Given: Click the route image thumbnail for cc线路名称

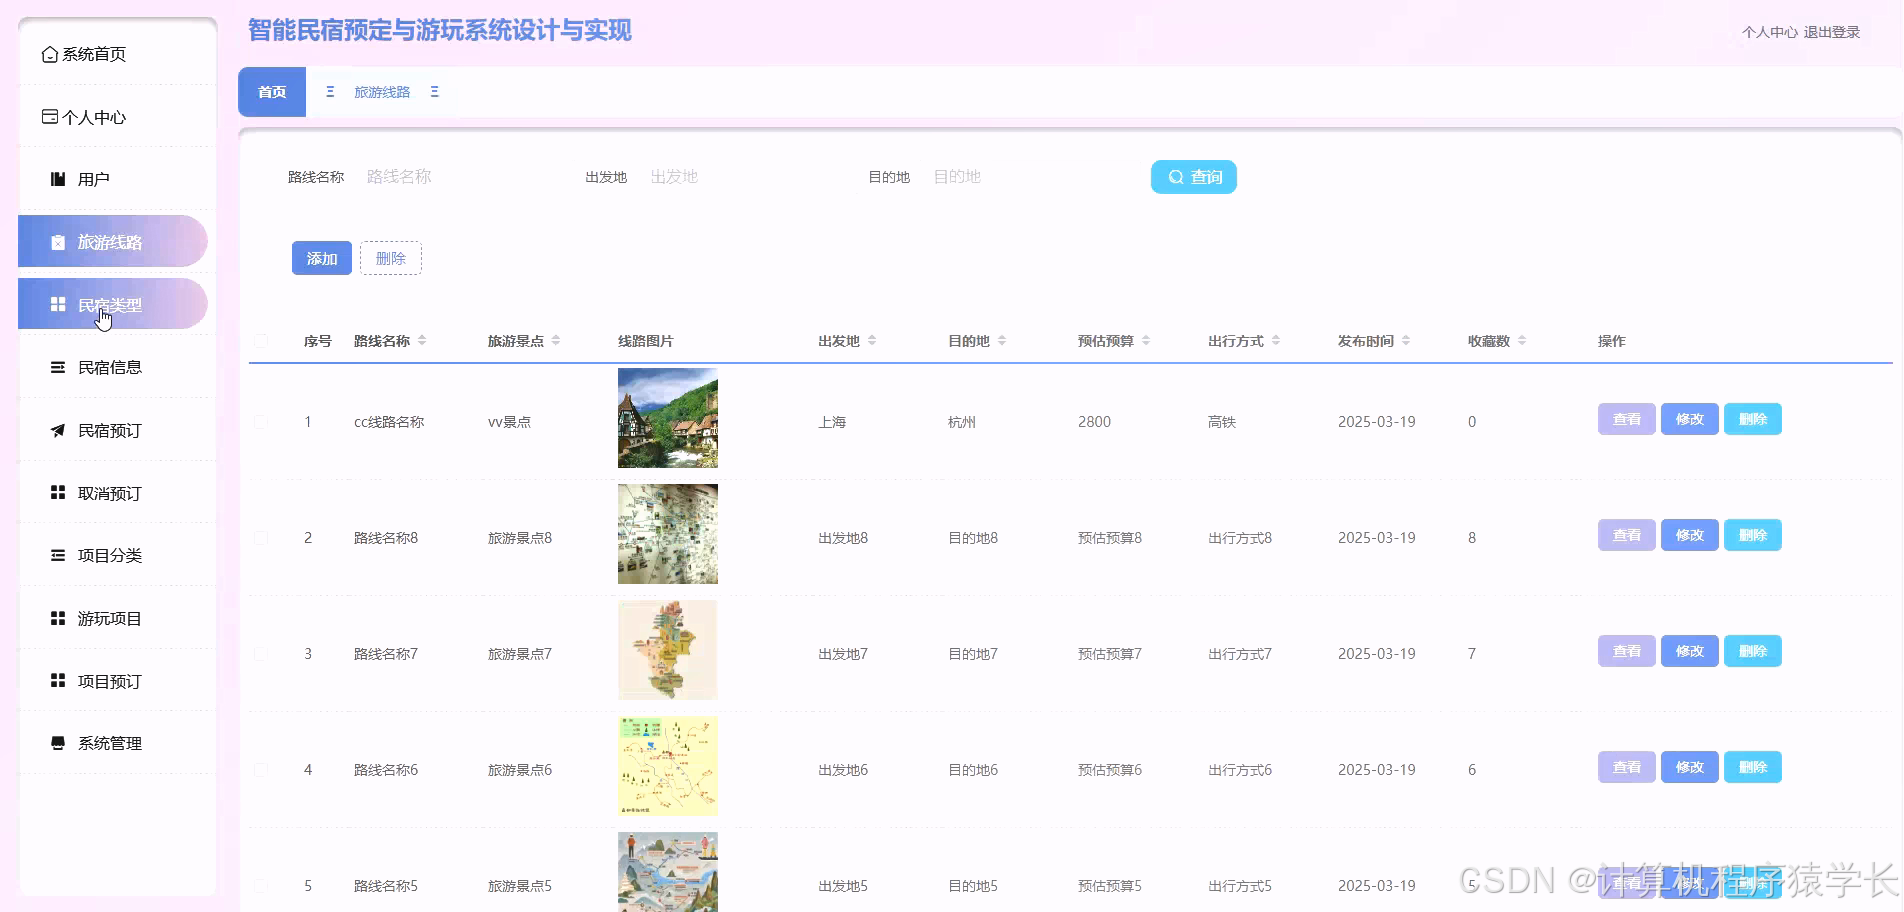Looking at the screenshot, I should click(666, 418).
